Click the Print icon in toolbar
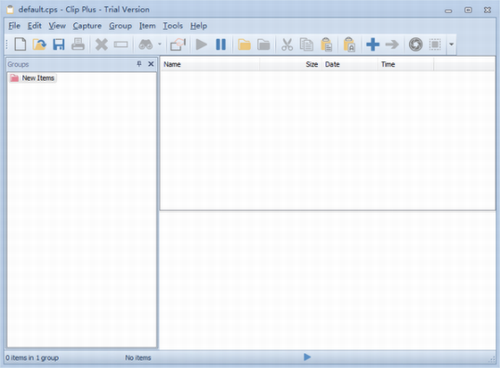This screenshot has height=368, width=500. [78, 44]
